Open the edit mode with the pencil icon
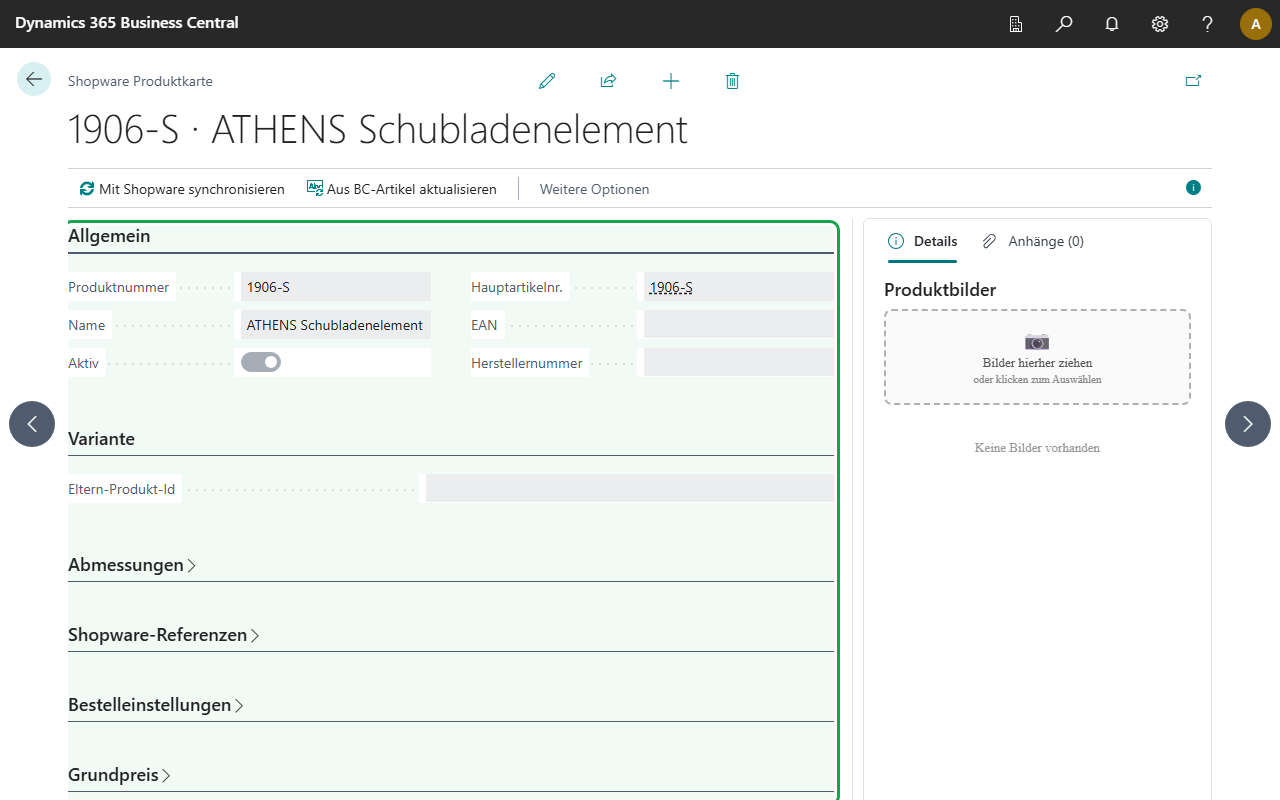The height and width of the screenshot is (800, 1280). pyautogui.click(x=546, y=81)
